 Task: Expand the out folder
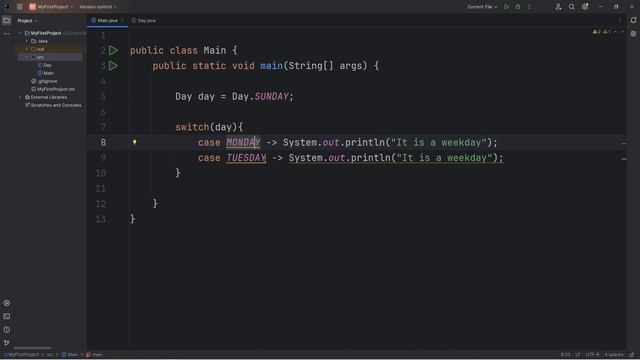(27, 49)
